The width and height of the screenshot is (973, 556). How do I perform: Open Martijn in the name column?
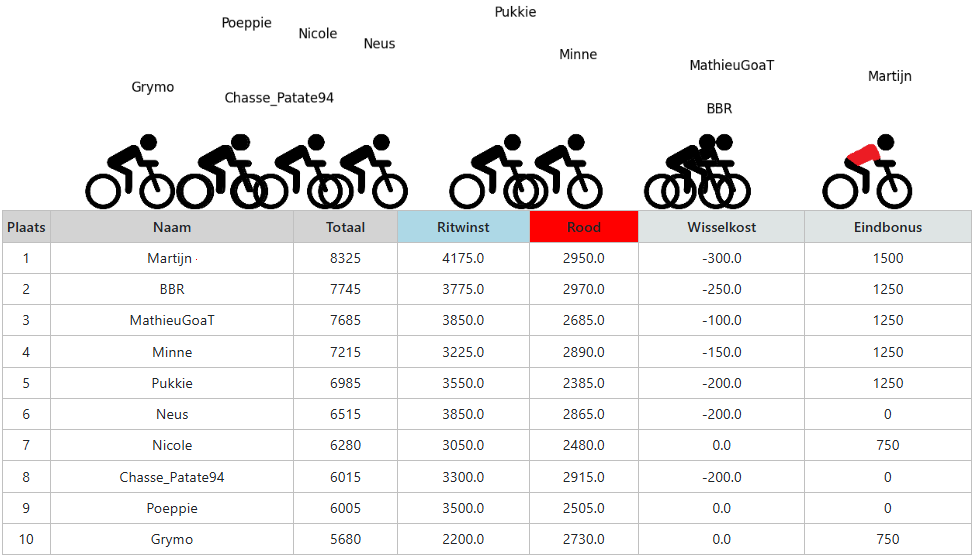(x=169, y=258)
